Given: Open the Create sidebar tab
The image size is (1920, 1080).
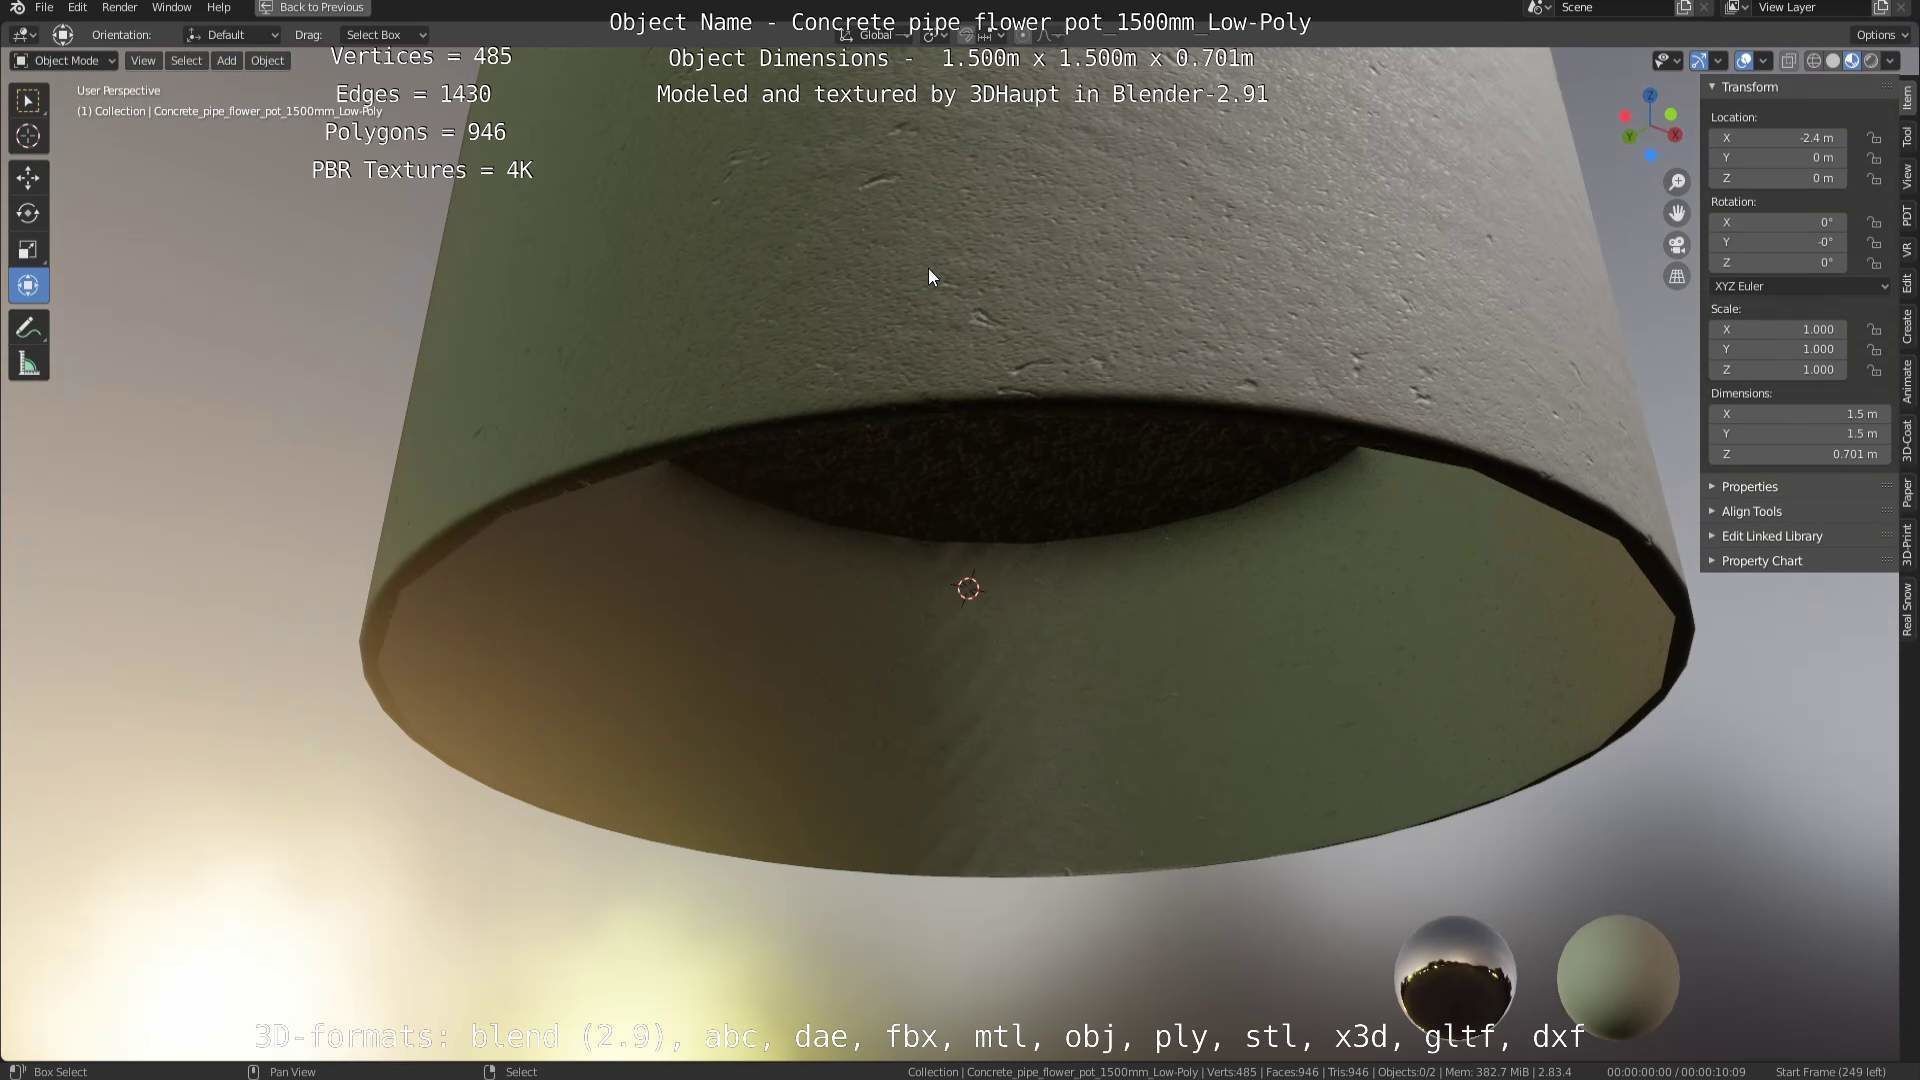Looking at the screenshot, I should 1908,326.
